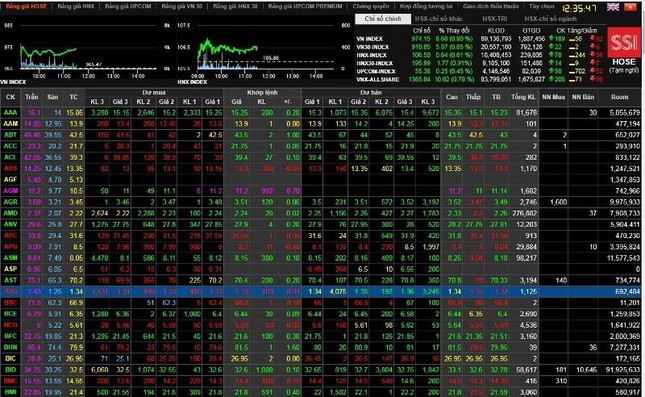Select the Chứng quyền menu item
Viewport: 645px width, 397px height.
pos(371,7)
